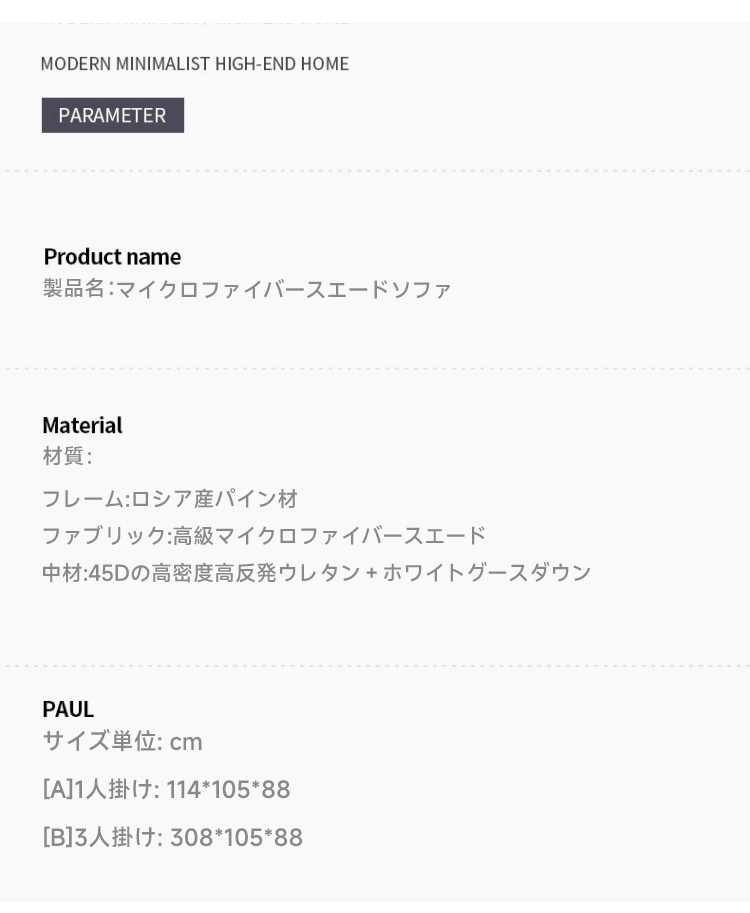Select the MODERN MINIMALIST HIGH-END HOME heading
This screenshot has width=750, height=913.
(x=194, y=63)
